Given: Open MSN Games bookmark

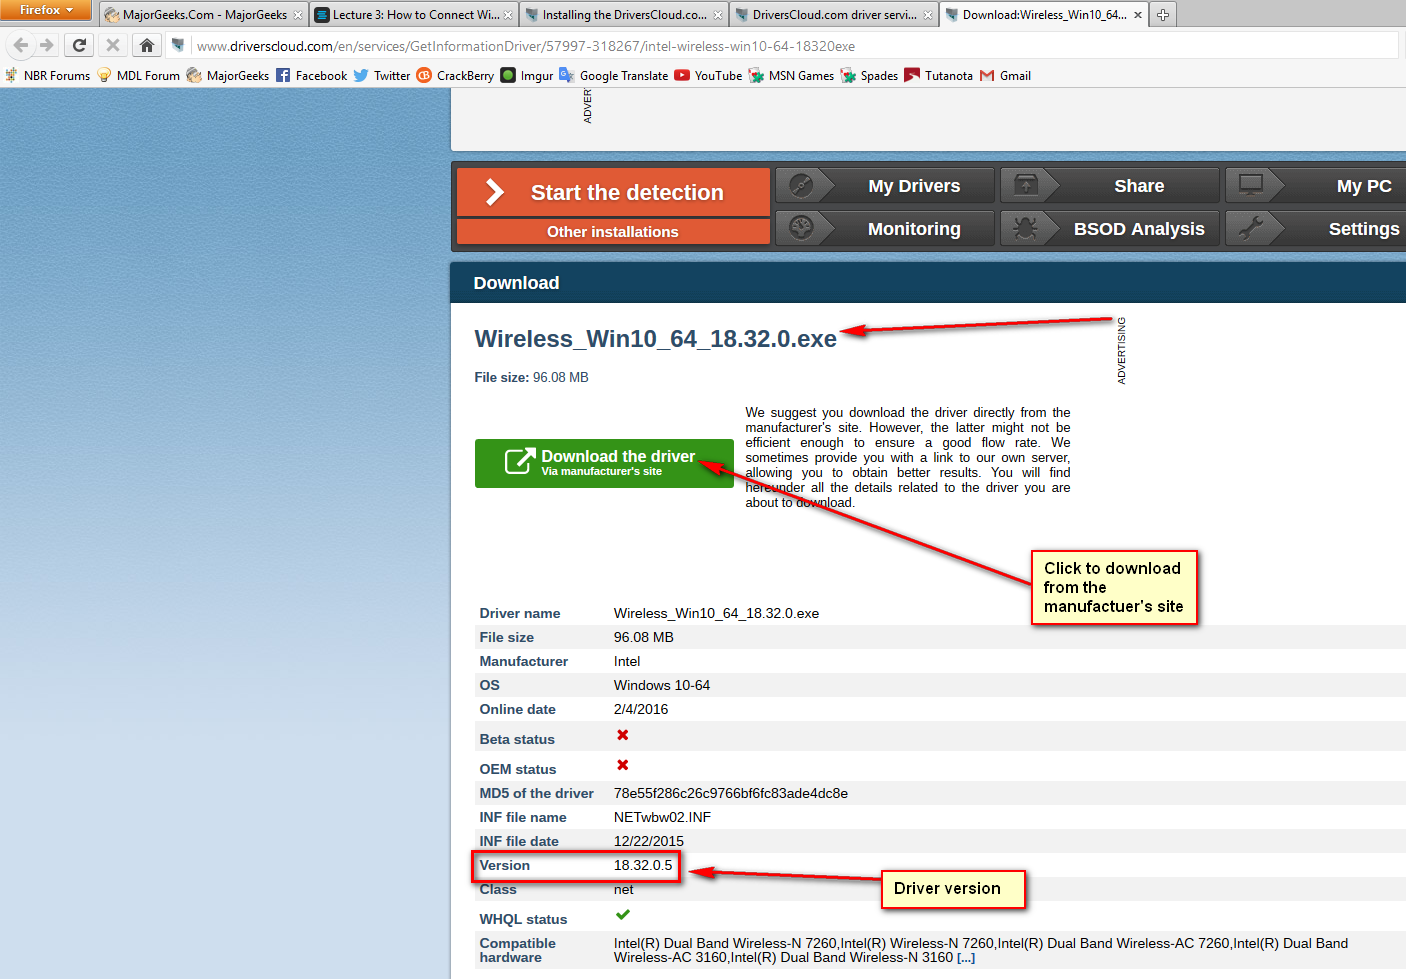Looking at the screenshot, I should (791, 75).
